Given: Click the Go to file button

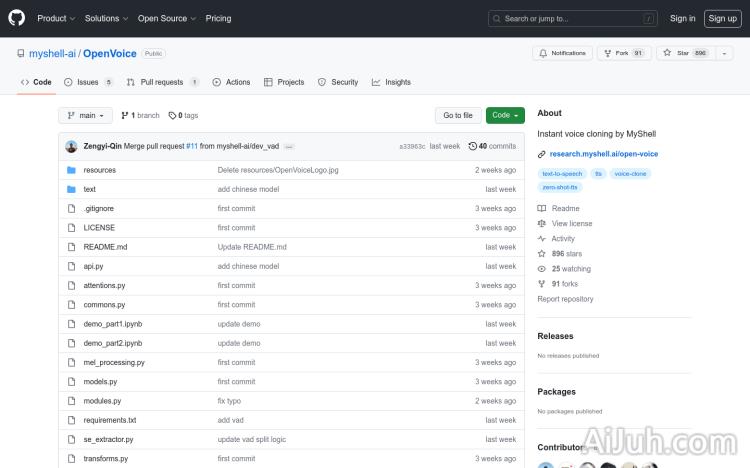Looking at the screenshot, I should (458, 115).
